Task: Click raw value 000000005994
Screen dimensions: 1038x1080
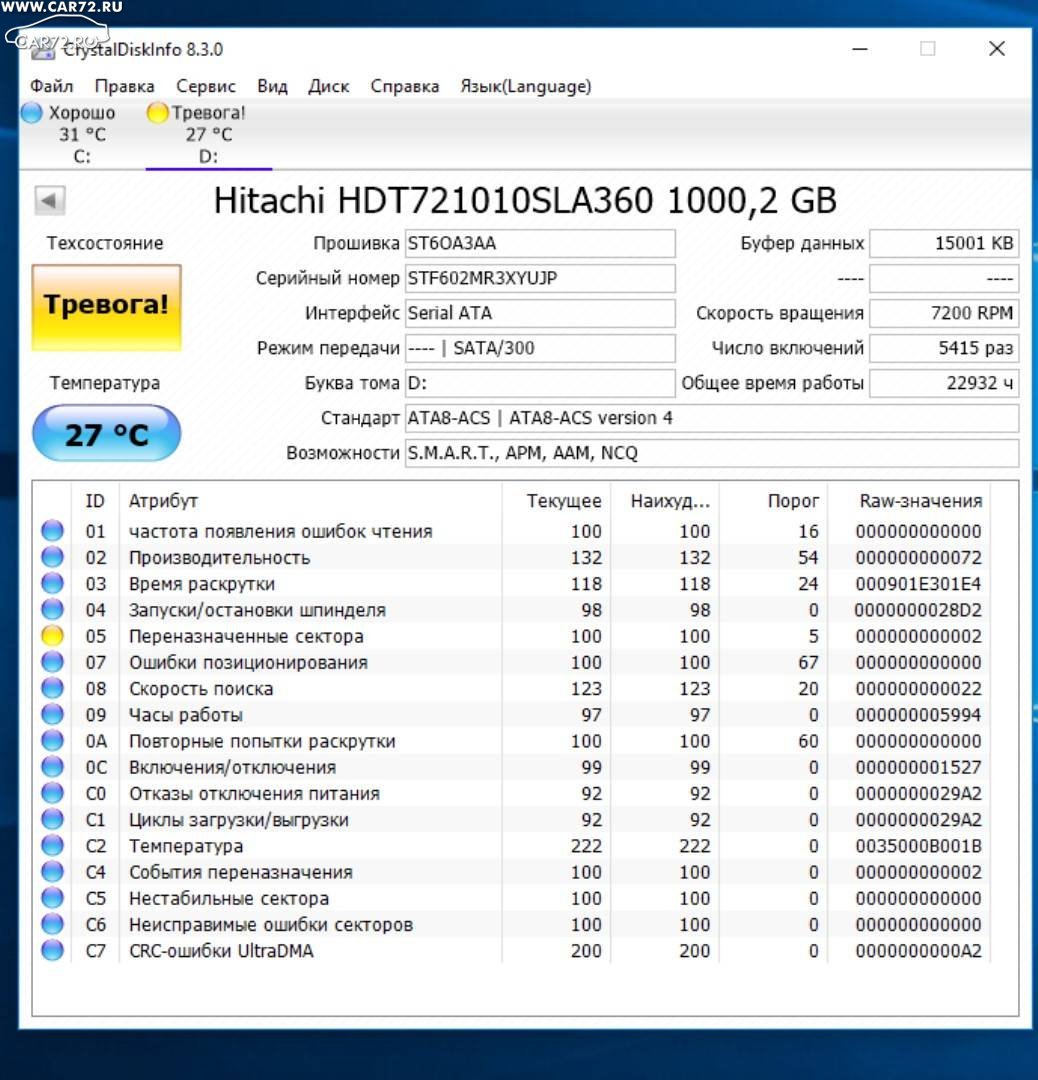Action: (x=918, y=714)
